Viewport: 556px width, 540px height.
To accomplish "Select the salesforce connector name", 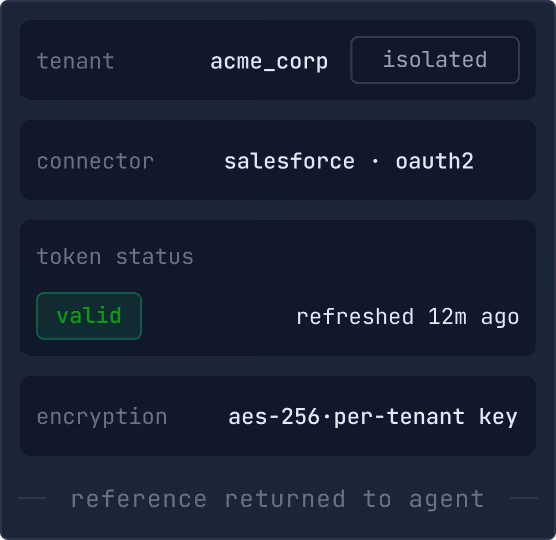I will click(x=289, y=161).
